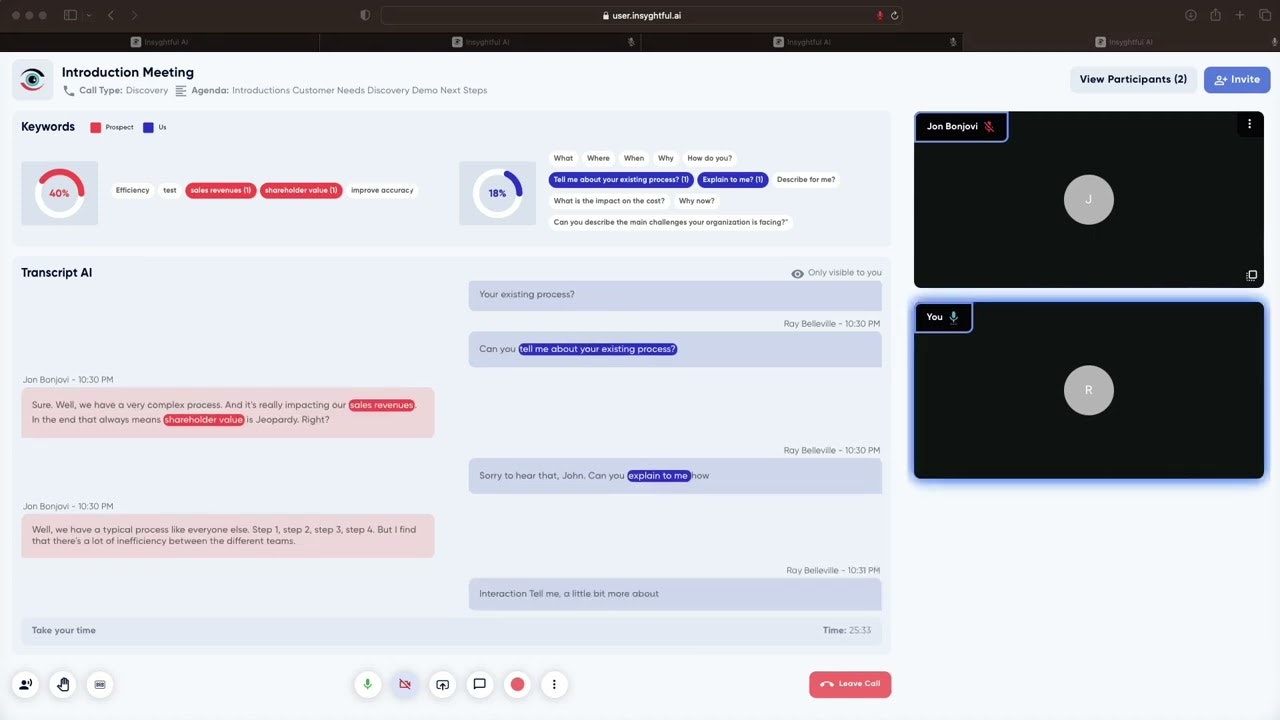Click the speaker participant icon

[x=25, y=684]
